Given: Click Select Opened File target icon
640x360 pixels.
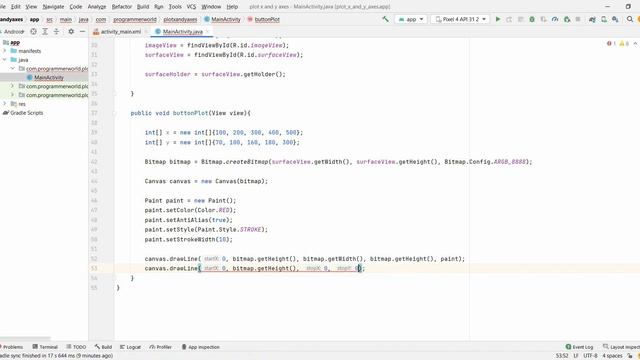Looking at the screenshot, I should click(x=33, y=31).
